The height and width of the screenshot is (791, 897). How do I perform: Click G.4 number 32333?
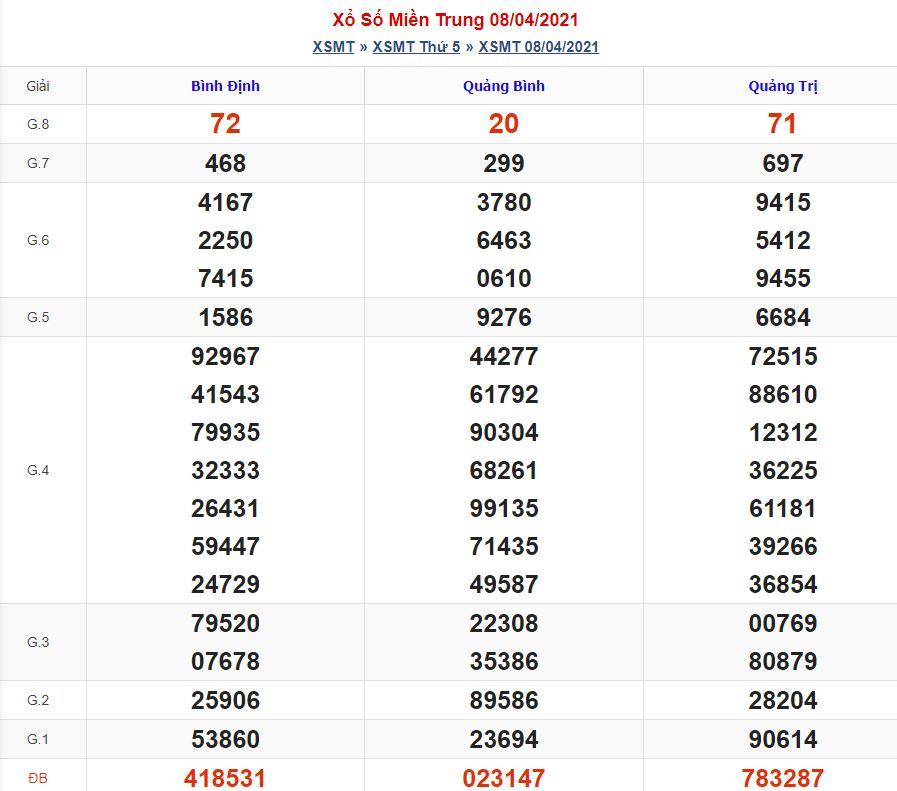click(x=225, y=471)
